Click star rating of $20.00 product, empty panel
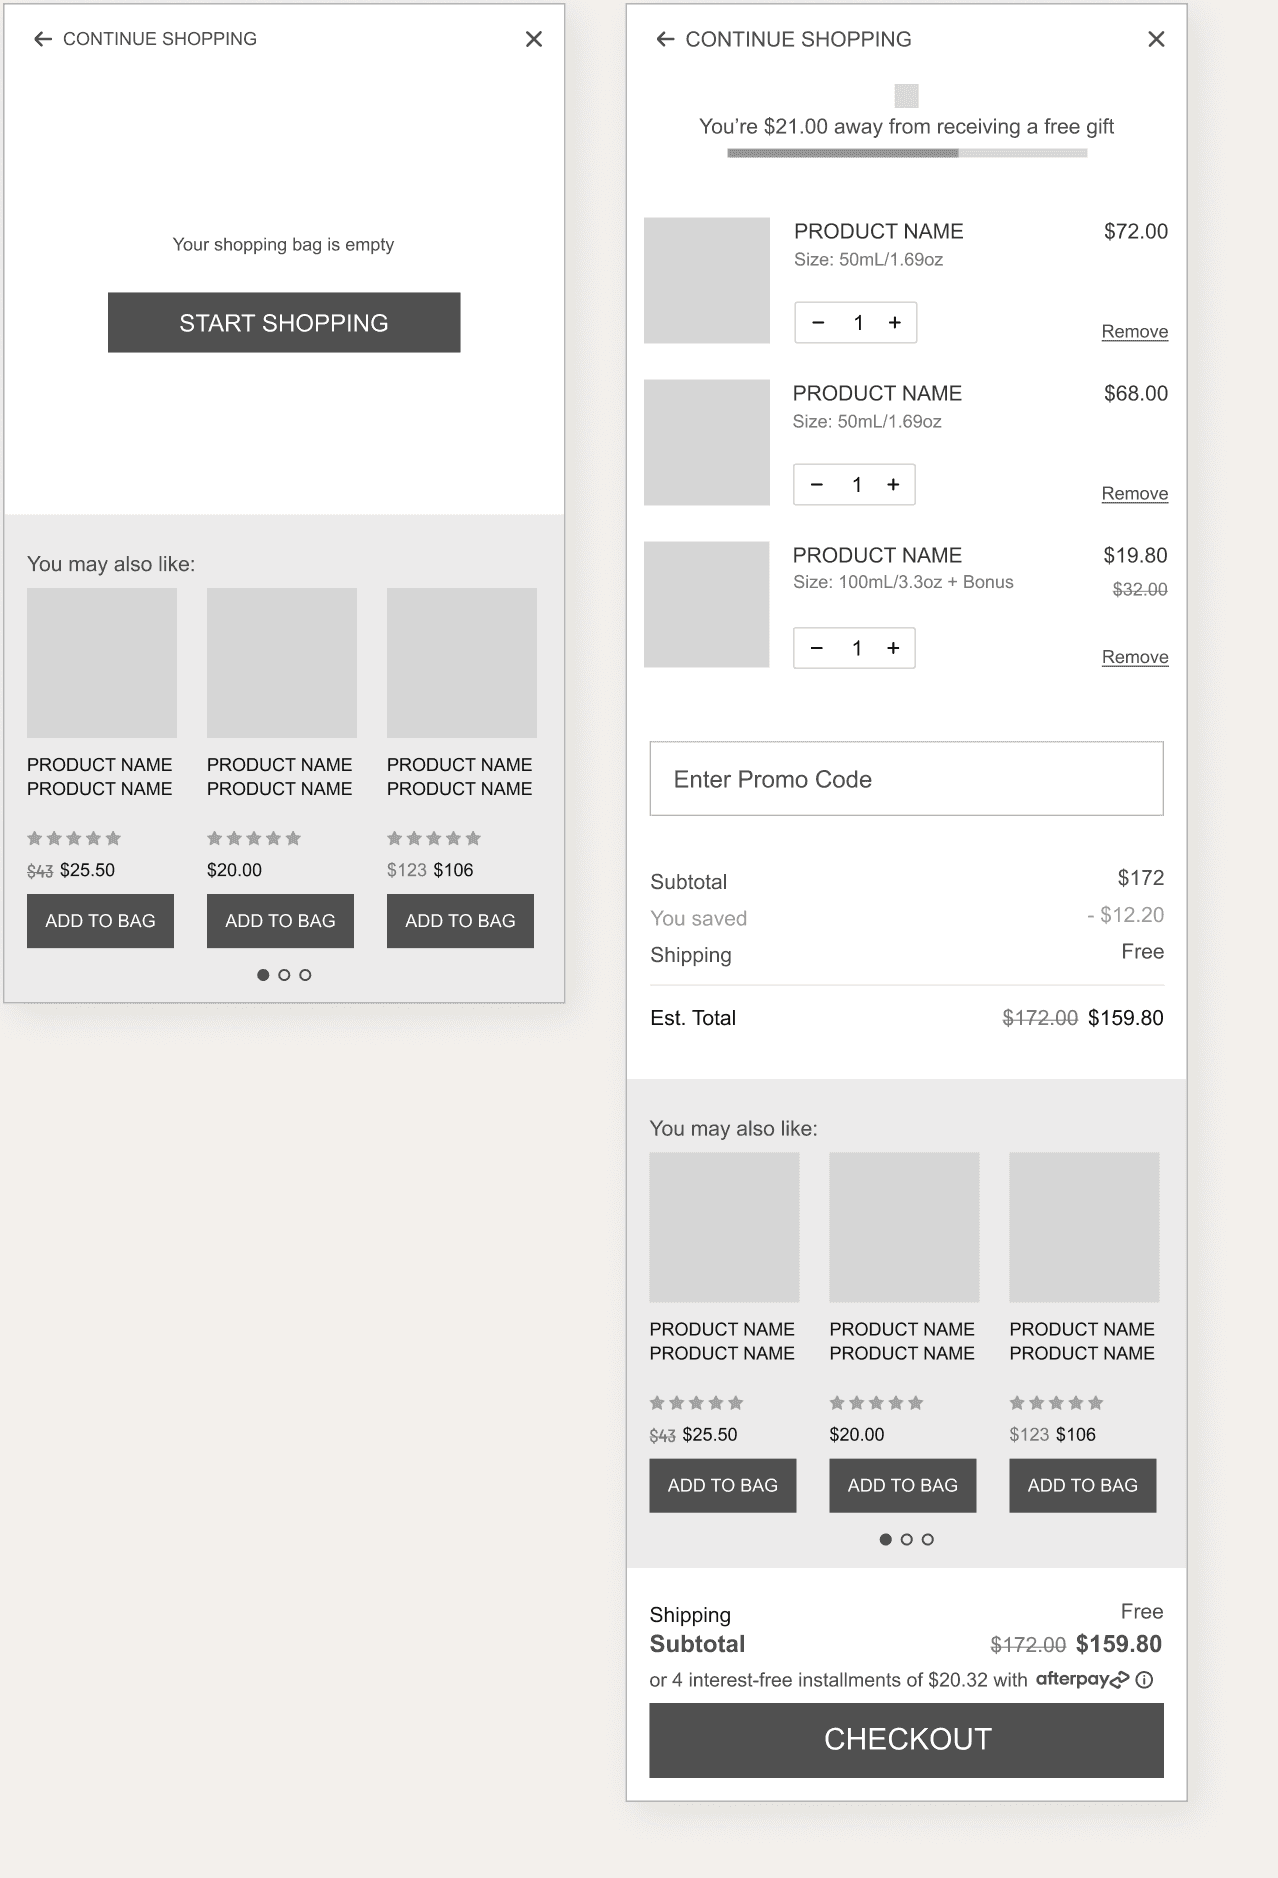 254,838
